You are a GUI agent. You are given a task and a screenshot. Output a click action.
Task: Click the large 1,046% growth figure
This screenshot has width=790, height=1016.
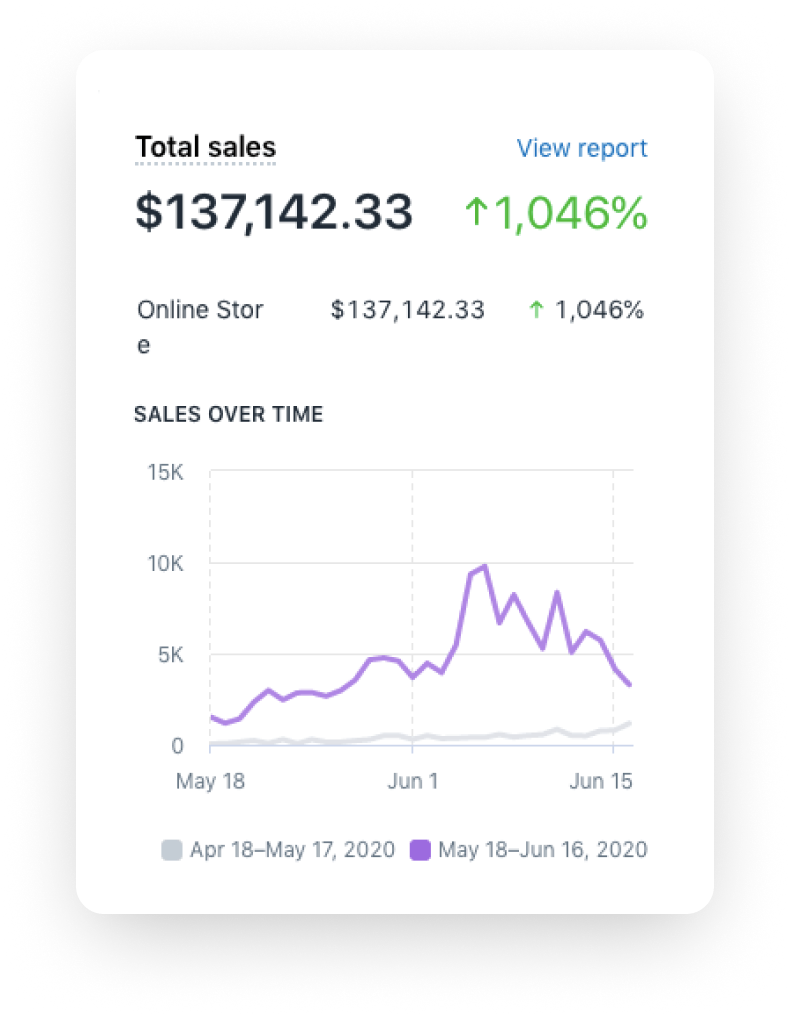pos(568,212)
